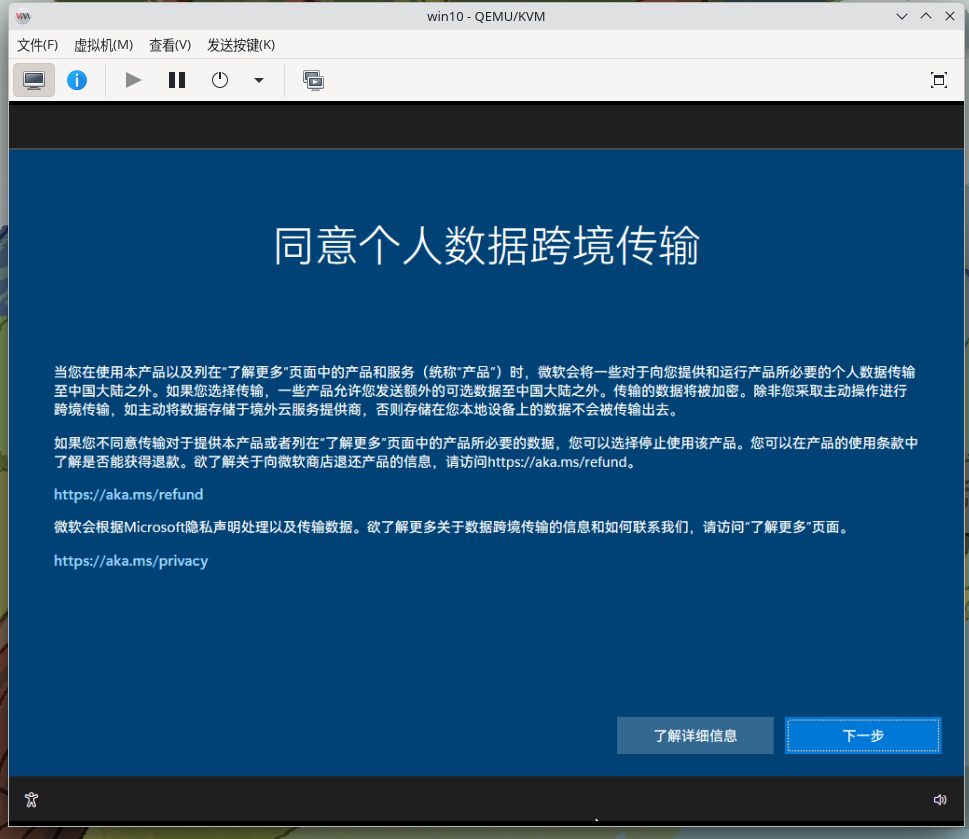Open the 文件(F) menu
This screenshot has height=839, width=969.
38,45
